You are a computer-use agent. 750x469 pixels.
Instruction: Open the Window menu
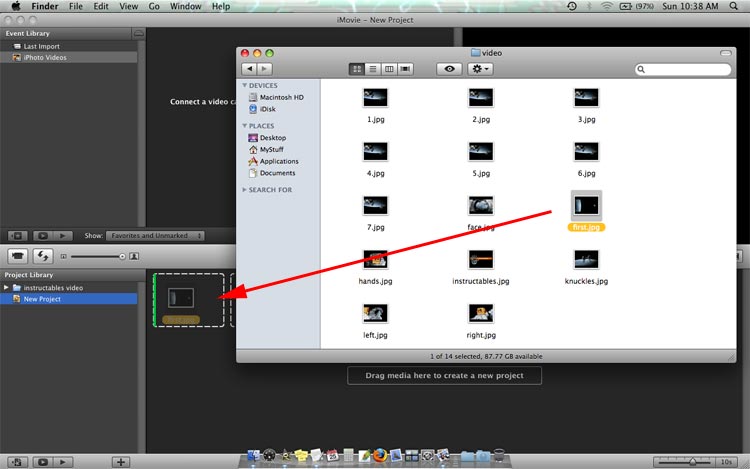[186, 6]
